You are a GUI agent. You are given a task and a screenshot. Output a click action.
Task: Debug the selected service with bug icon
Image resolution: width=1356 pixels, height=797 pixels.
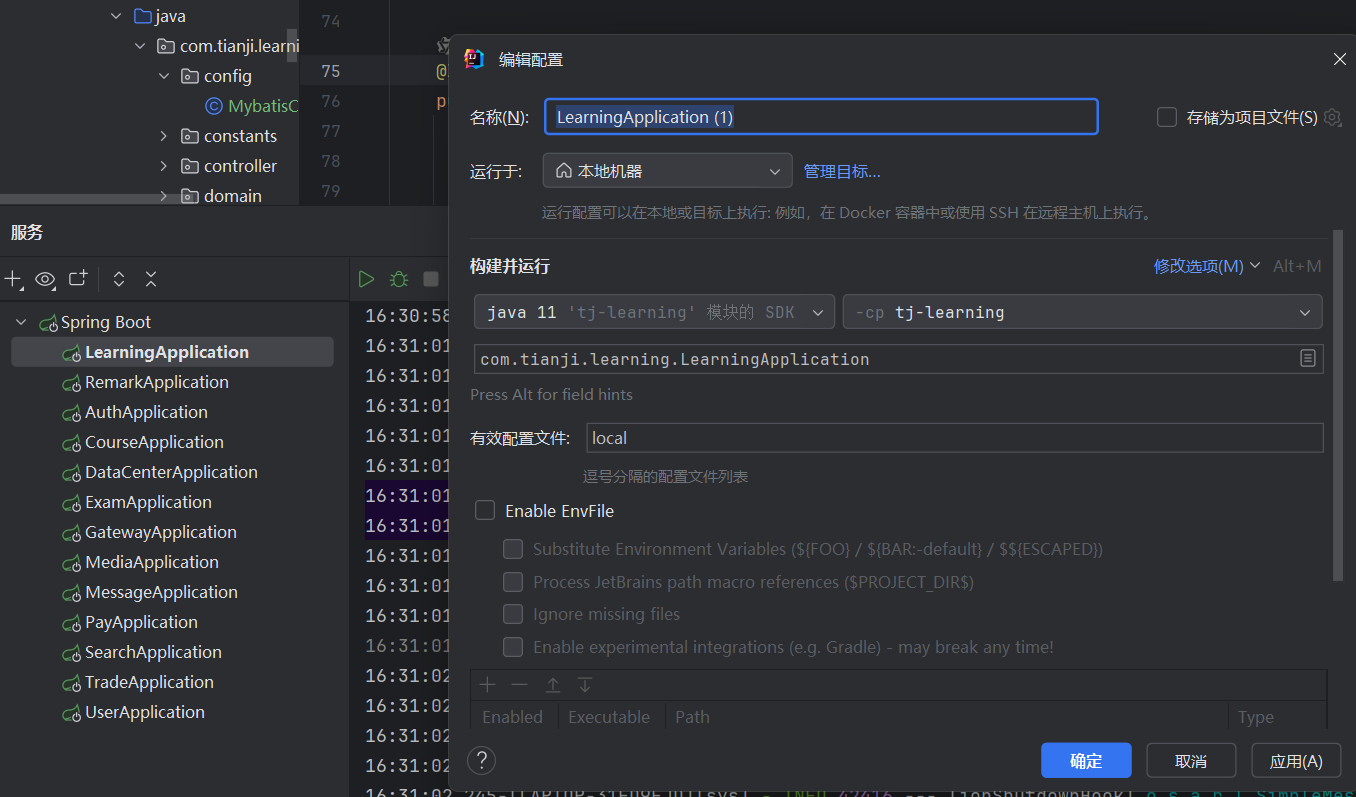pyautogui.click(x=399, y=279)
